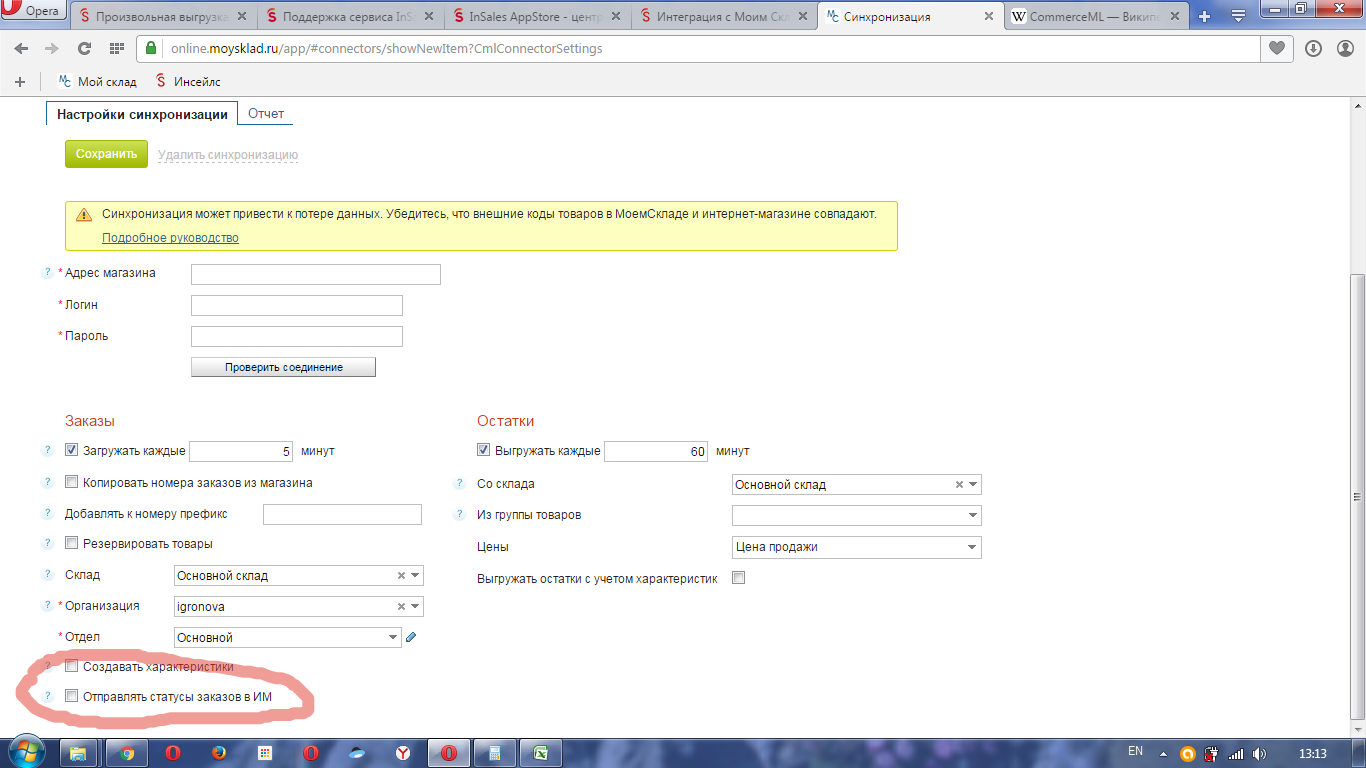Click the green Сохранить button

[106, 154]
